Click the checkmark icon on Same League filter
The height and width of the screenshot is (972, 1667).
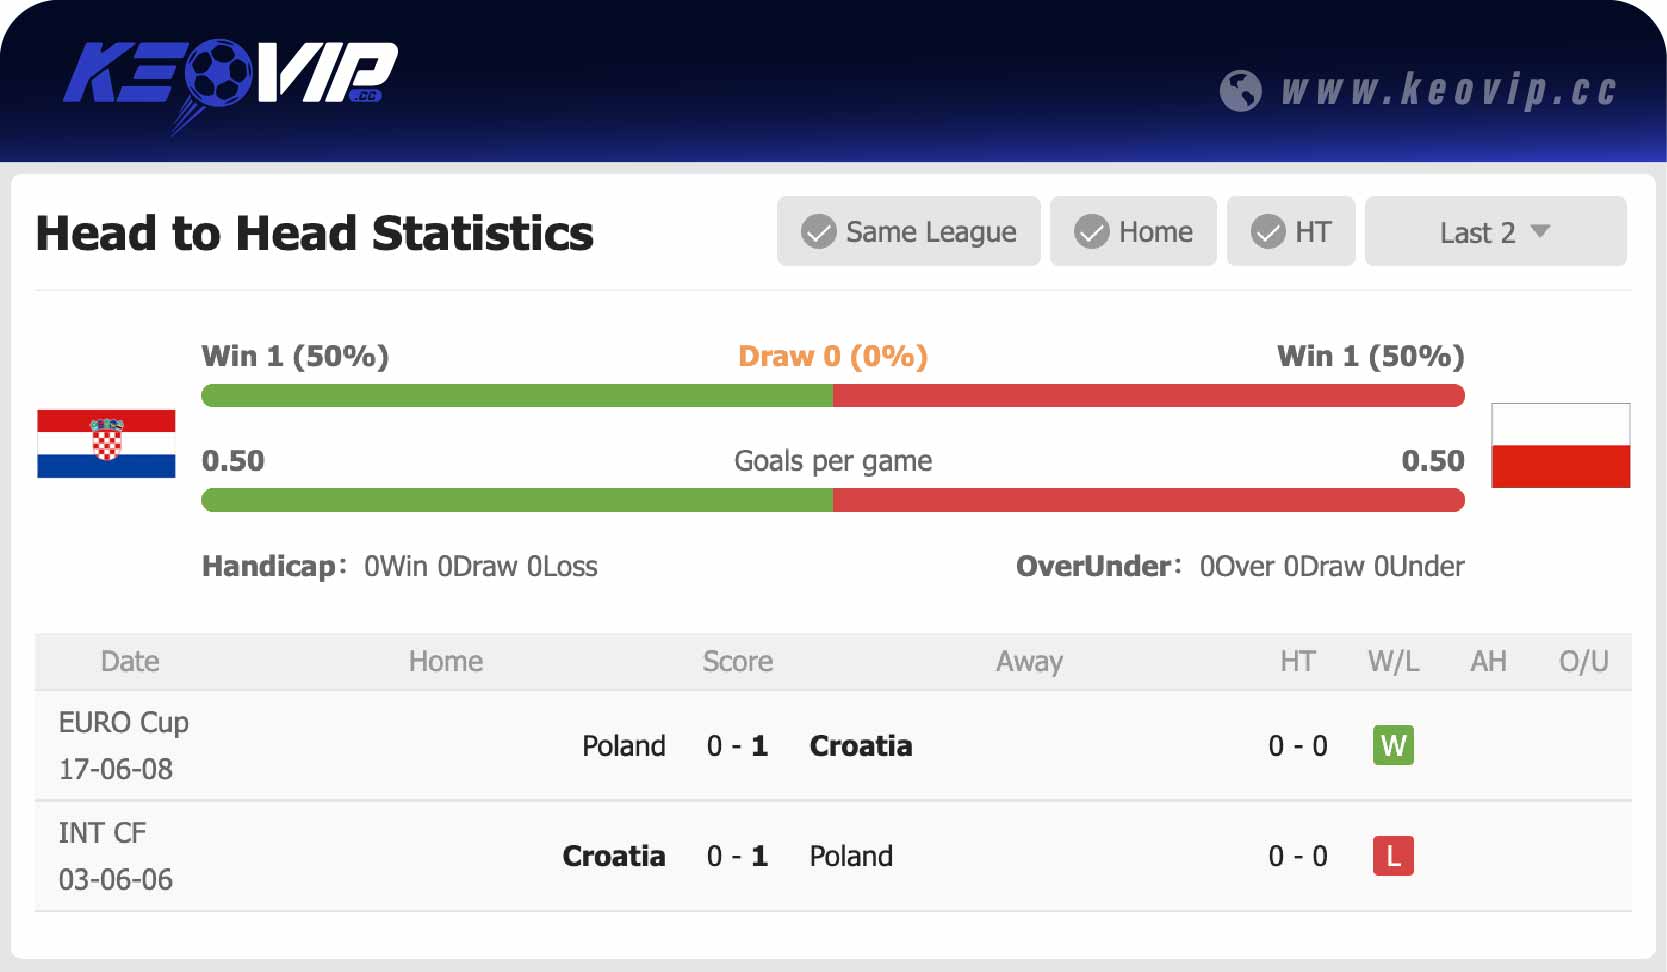[x=817, y=231]
